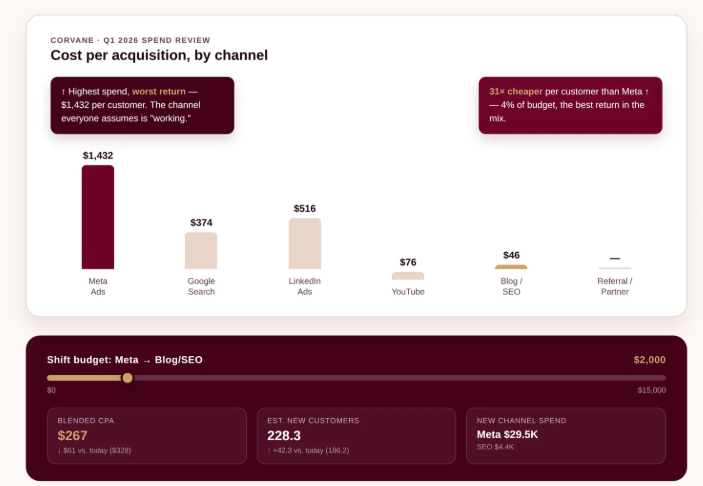This screenshot has height=486, width=703.
Task: Click the $0 slider minimum label
Action: point(52,390)
